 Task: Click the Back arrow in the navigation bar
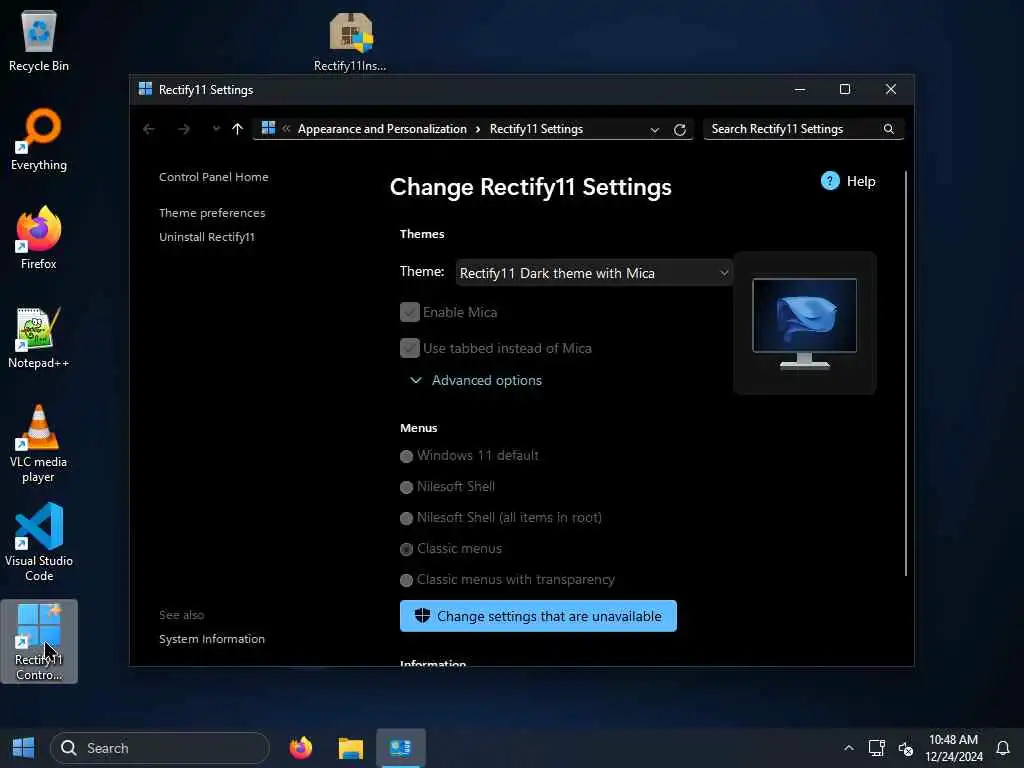(149, 129)
